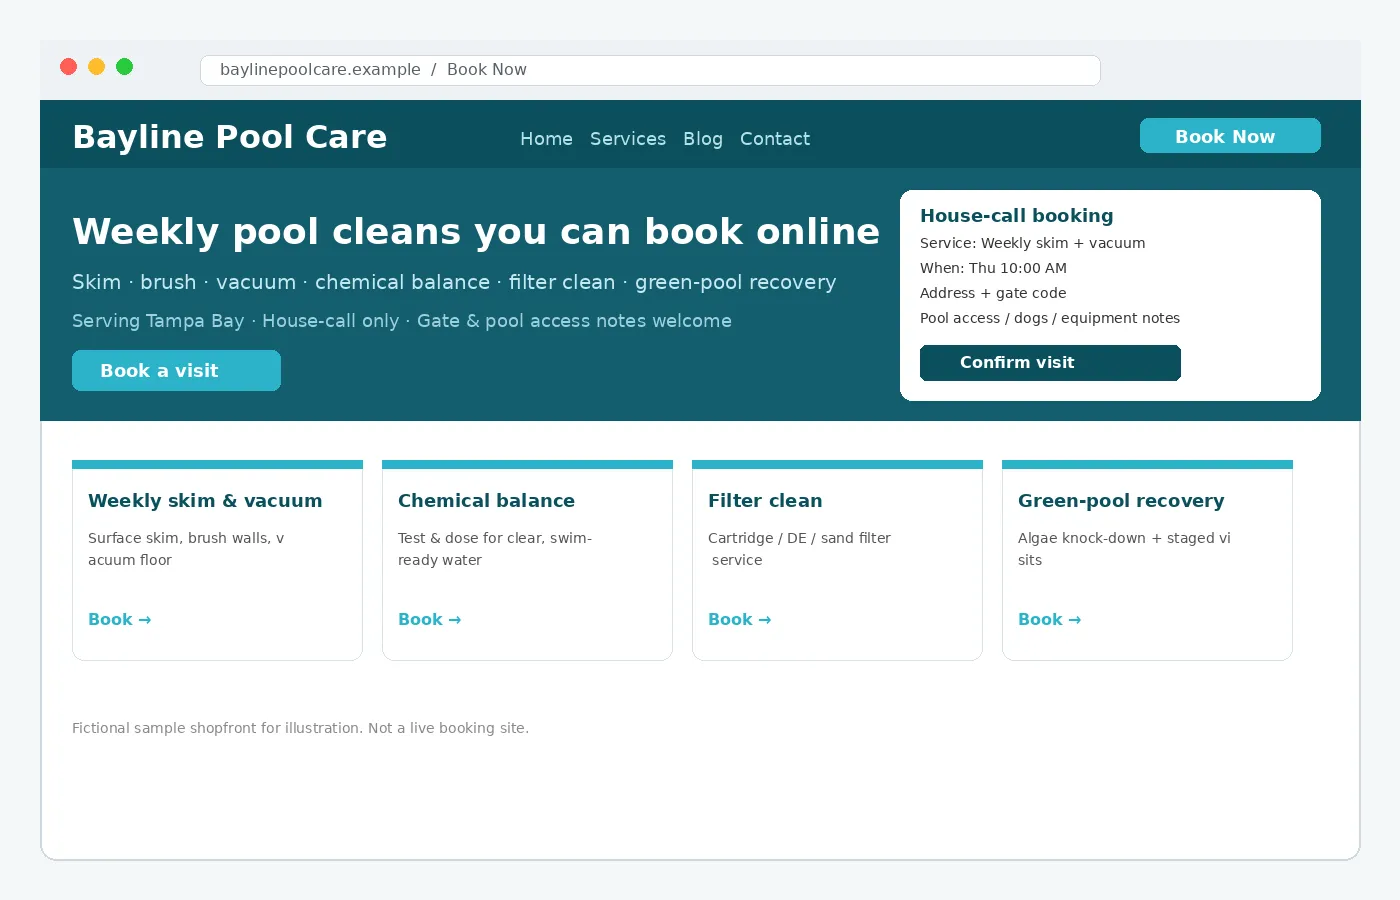This screenshot has width=1400, height=900.
Task: Book the Filter clean service
Action: (740, 620)
